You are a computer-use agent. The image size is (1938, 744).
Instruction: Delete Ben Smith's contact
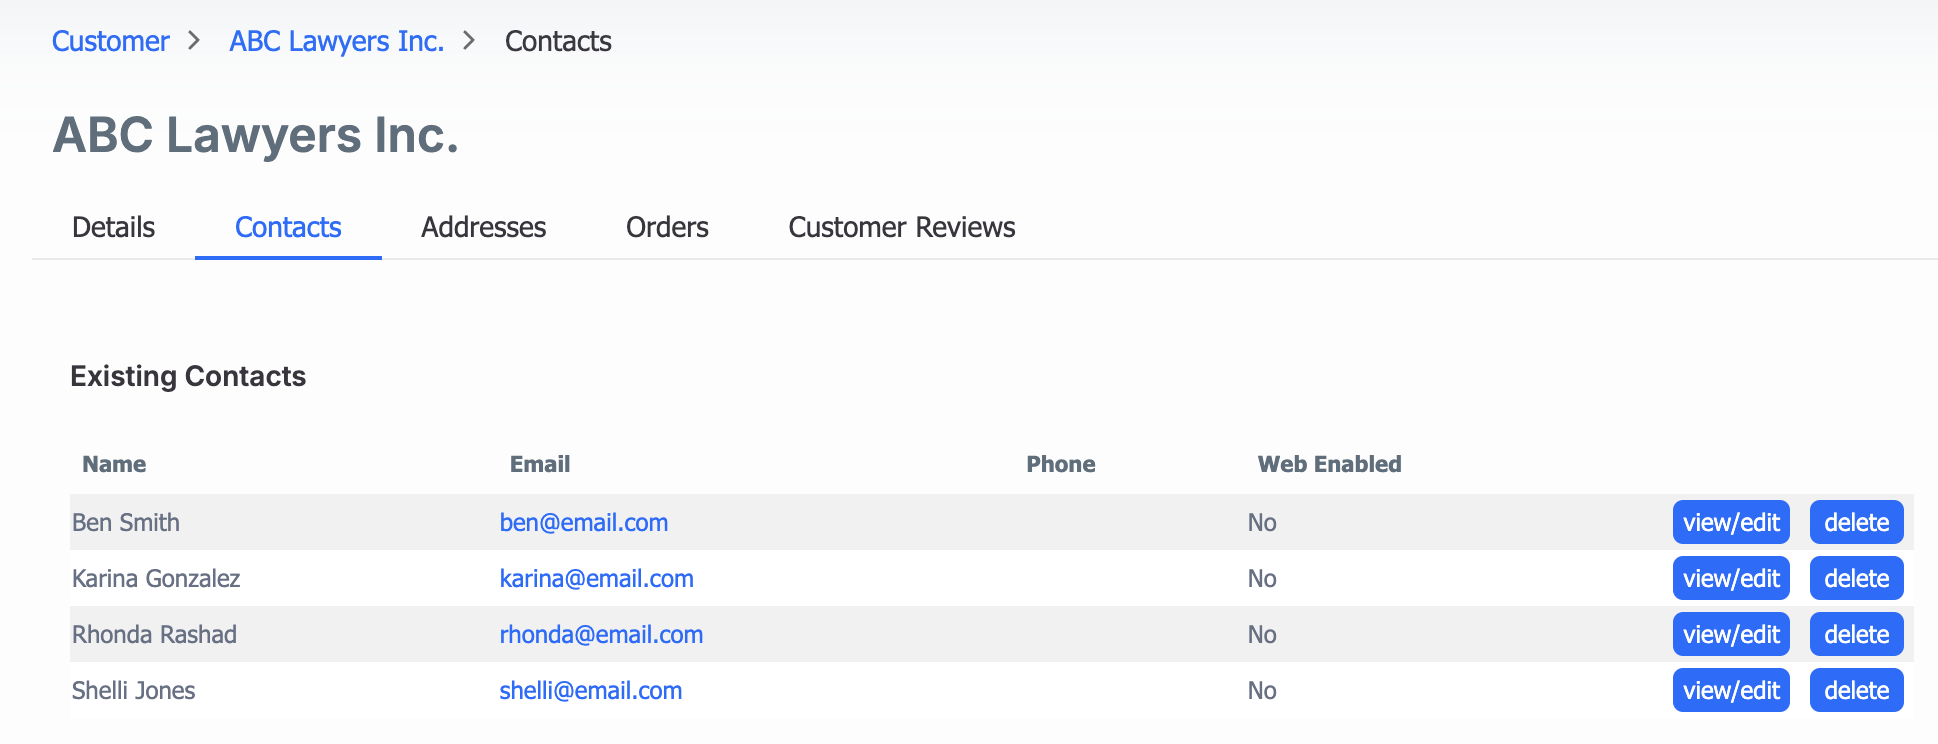(x=1856, y=522)
